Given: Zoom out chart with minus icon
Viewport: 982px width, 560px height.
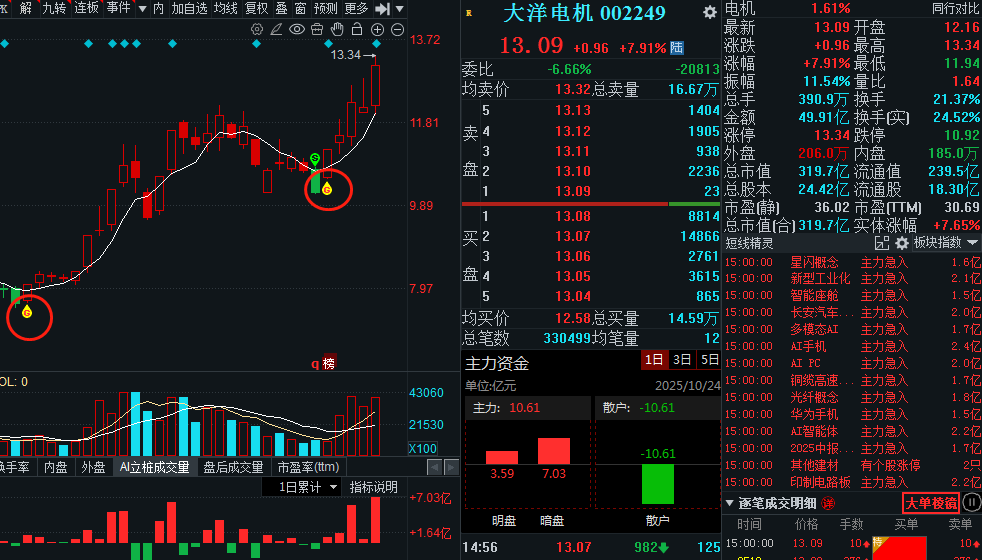Looking at the screenshot, I should point(397,29).
